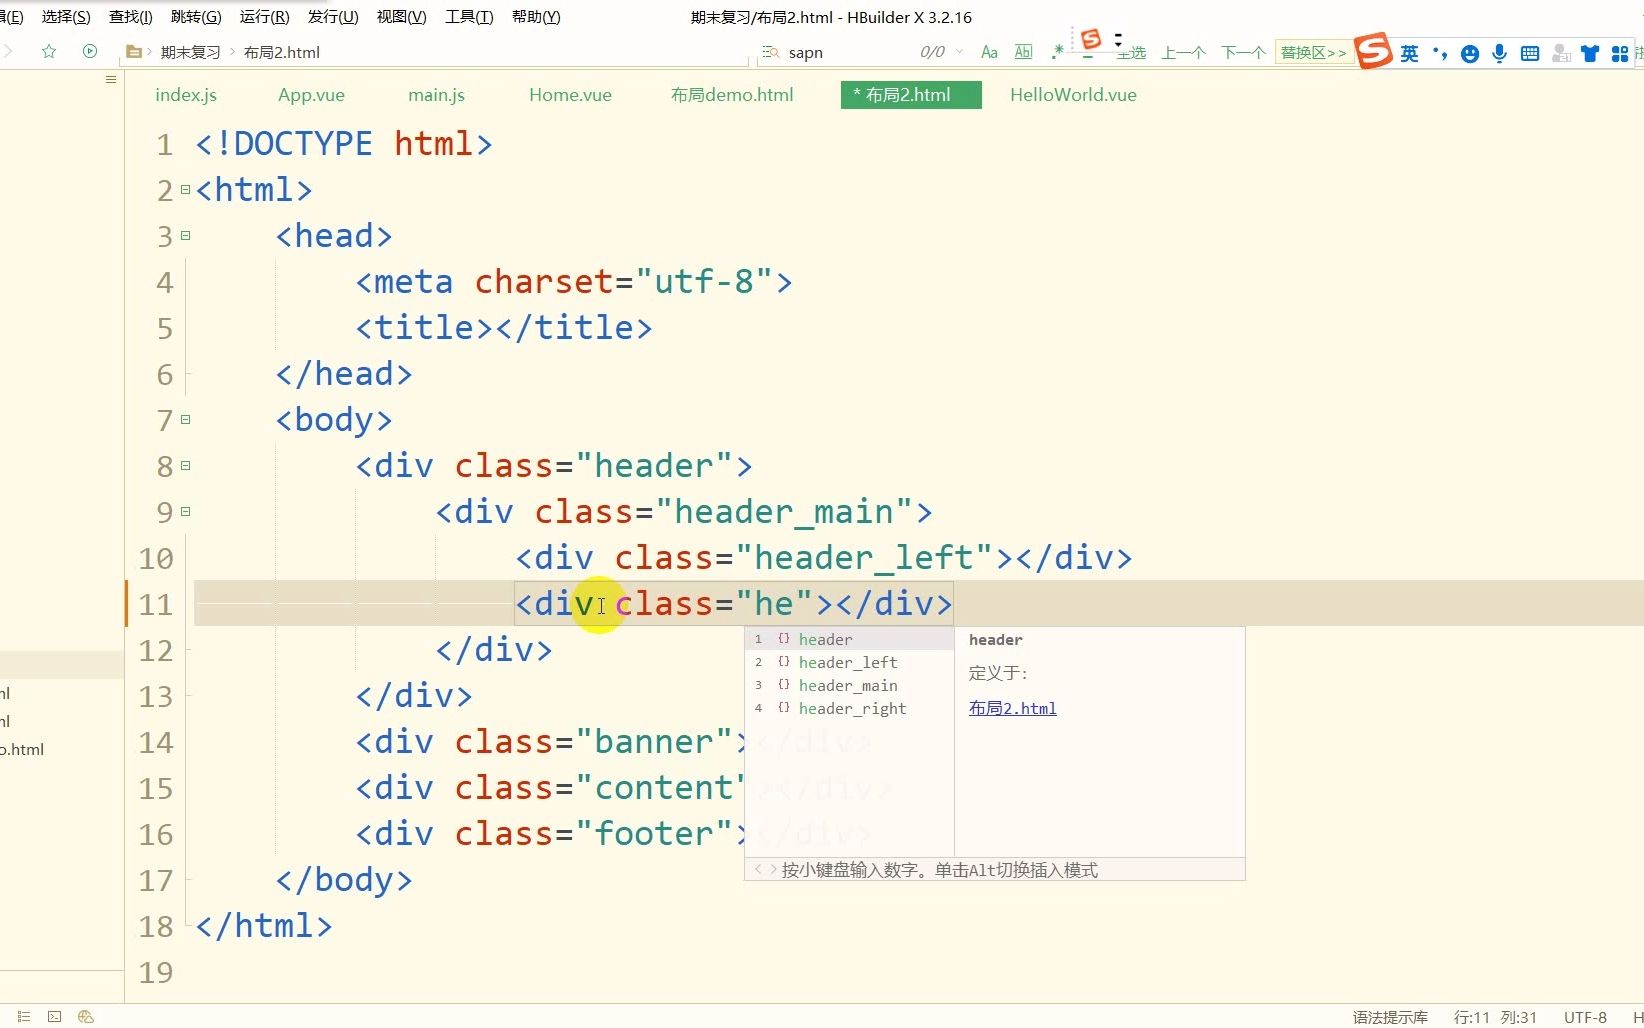The image size is (1644, 1028).
Task: Select header_main autocomplete suggestion
Action: click(x=849, y=685)
